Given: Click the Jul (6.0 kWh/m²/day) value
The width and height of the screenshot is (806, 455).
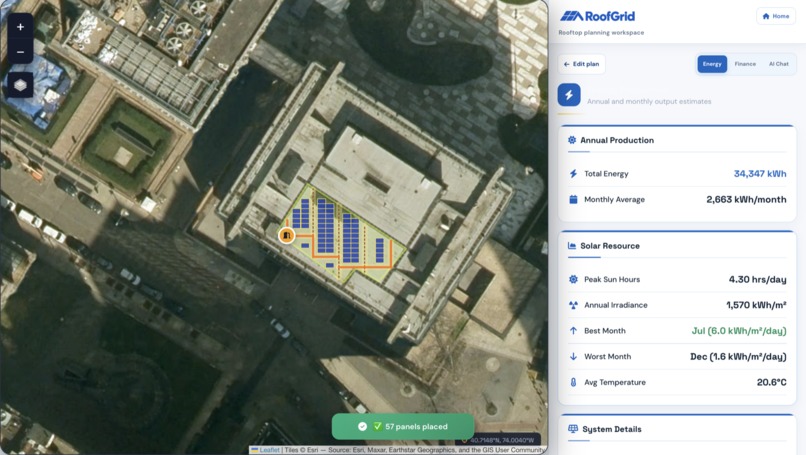Looking at the screenshot, I should (x=739, y=331).
